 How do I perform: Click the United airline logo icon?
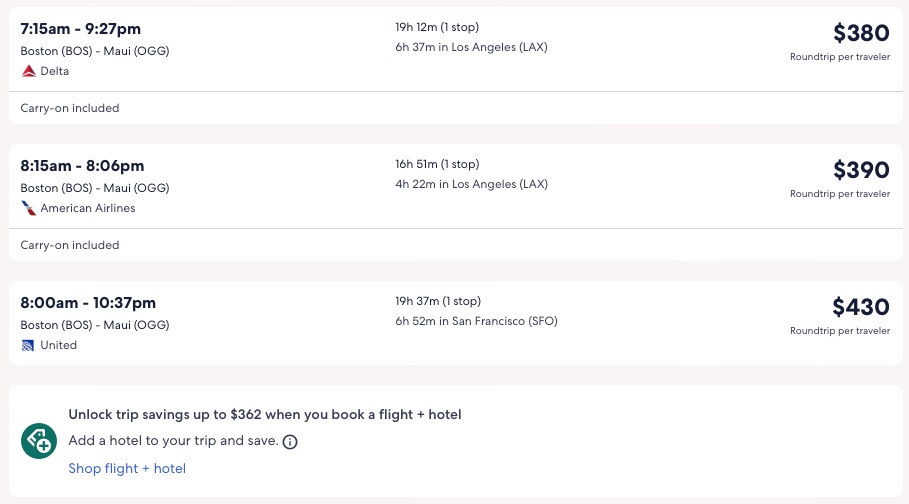(x=28, y=345)
